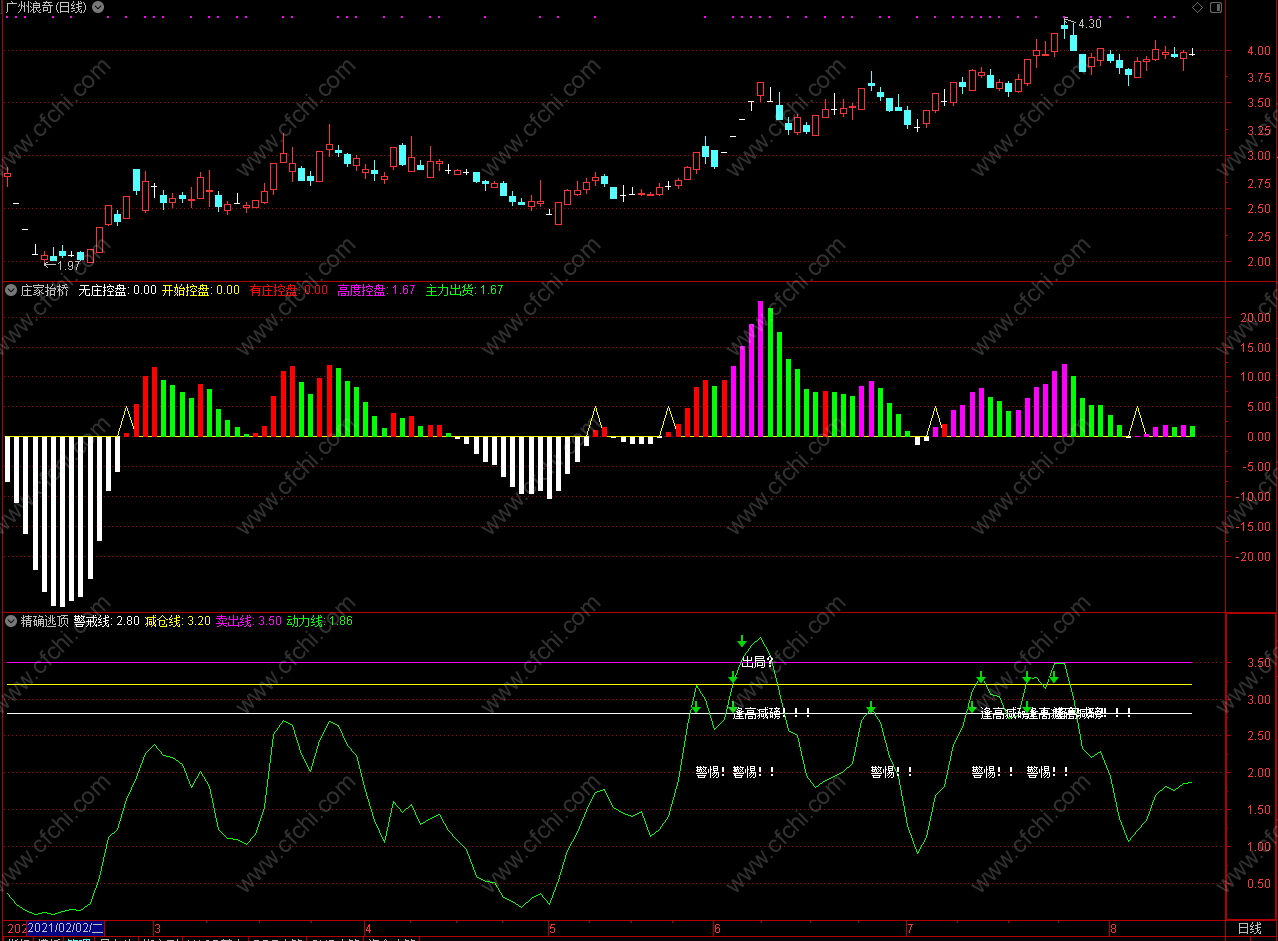Expand the 精确逃顶 indicator menu arrow
The width and height of the screenshot is (1278, 941).
(x=12, y=621)
